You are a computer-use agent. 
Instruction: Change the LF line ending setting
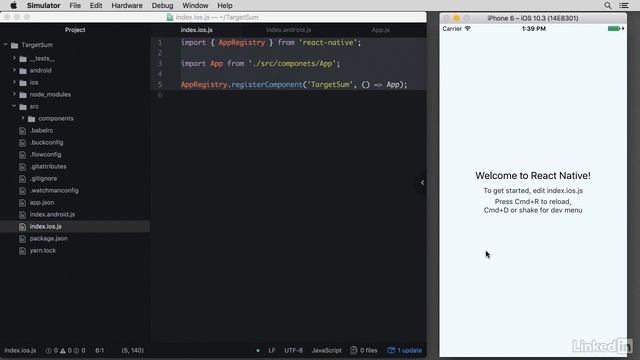(x=272, y=350)
